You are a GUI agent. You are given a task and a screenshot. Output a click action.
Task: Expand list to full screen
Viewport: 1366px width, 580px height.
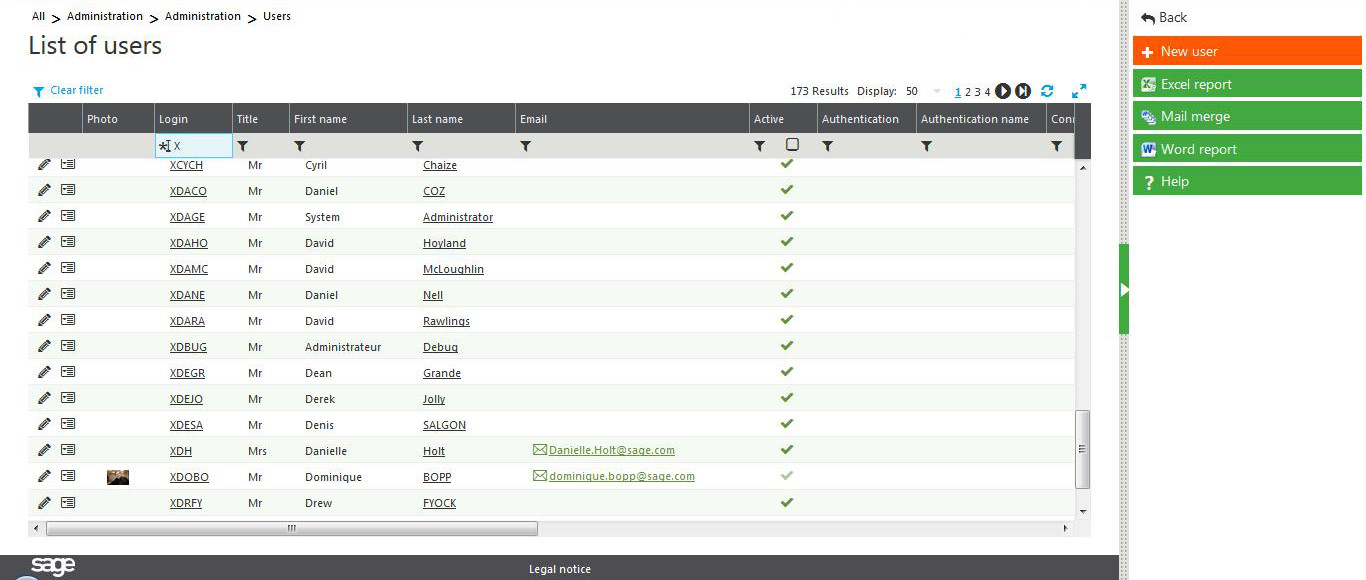coord(1079,91)
